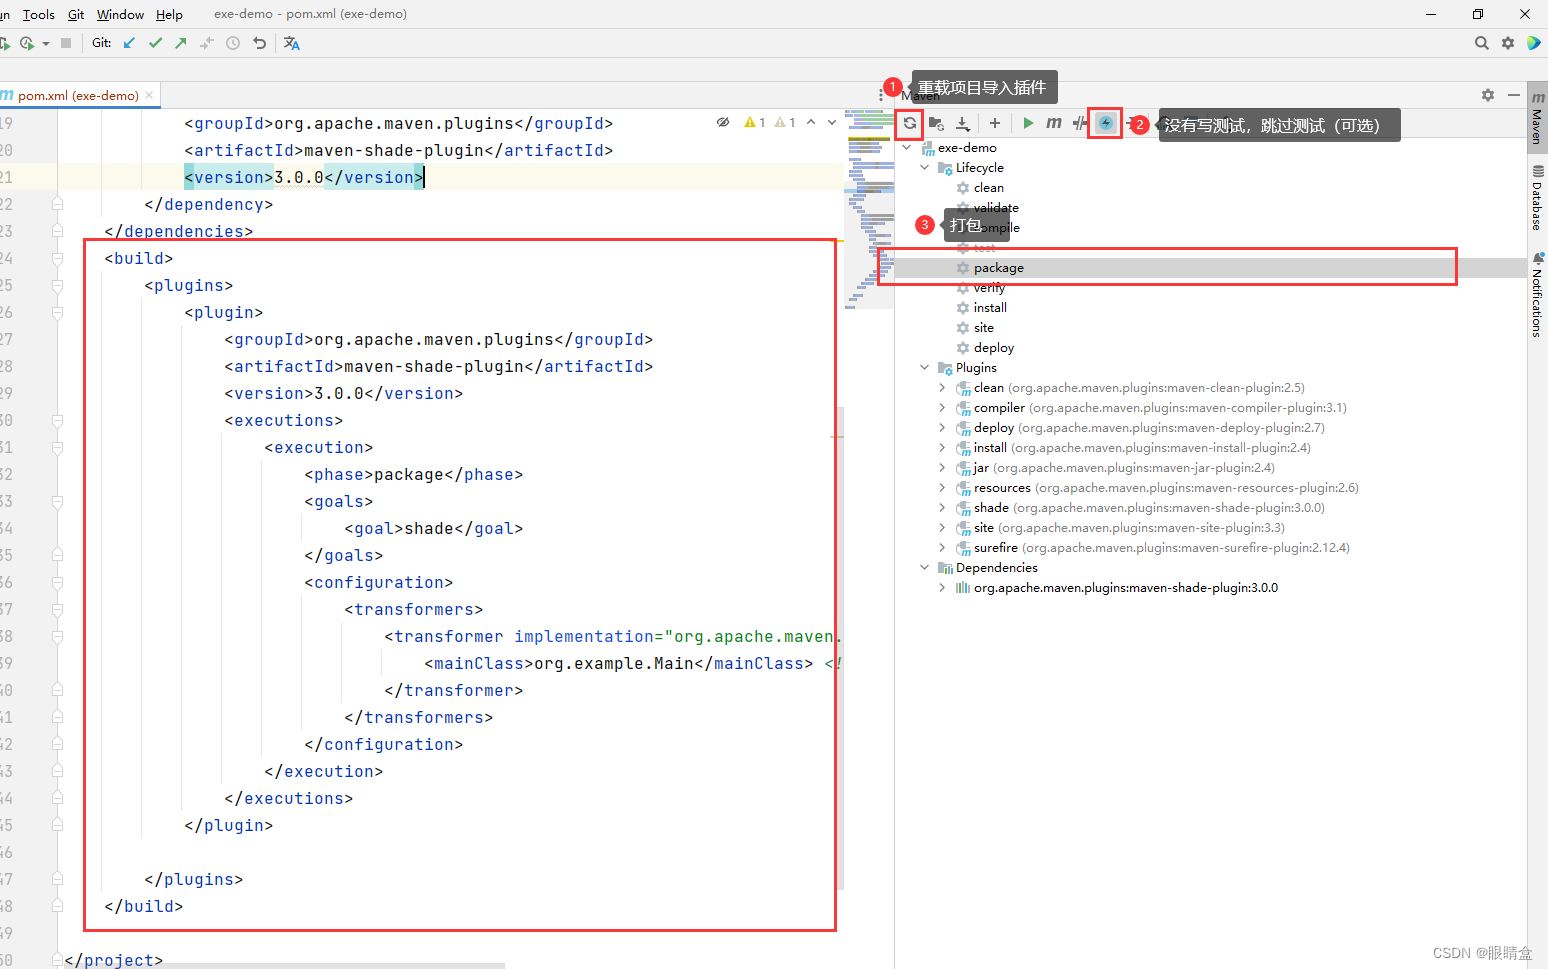Expand the clean plugin node

pyautogui.click(x=942, y=387)
